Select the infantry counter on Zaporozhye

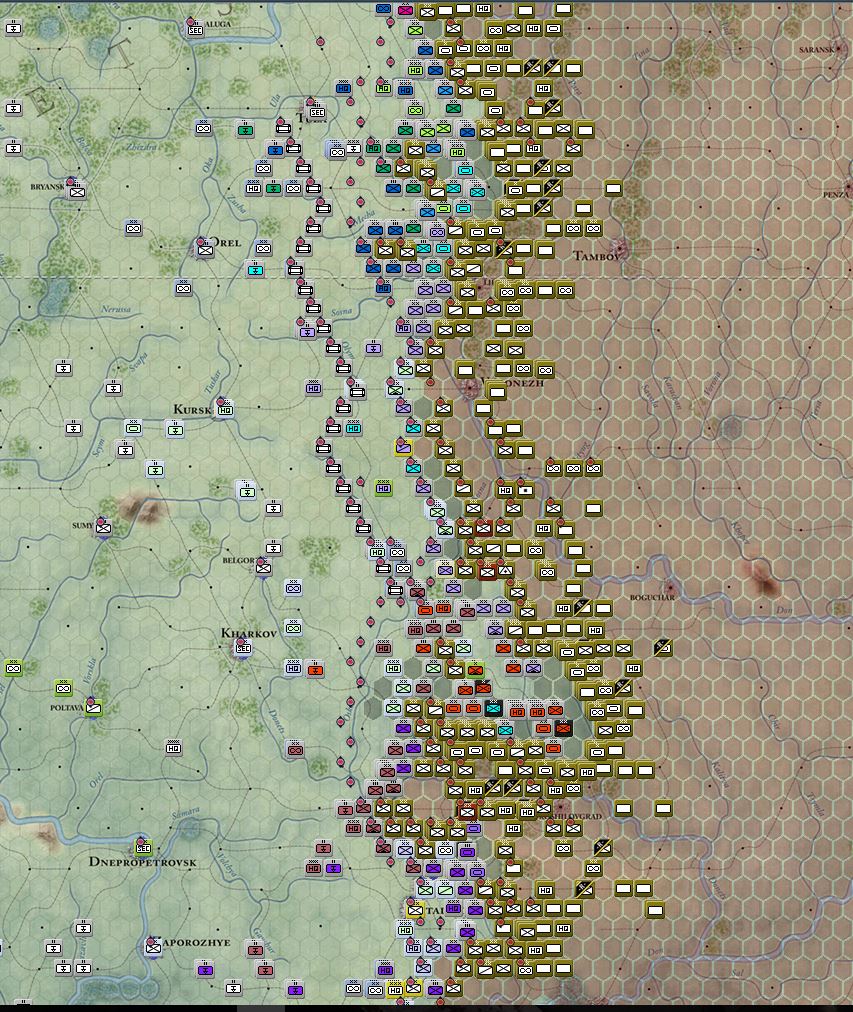pyautogui.click(x=153, y=947)
